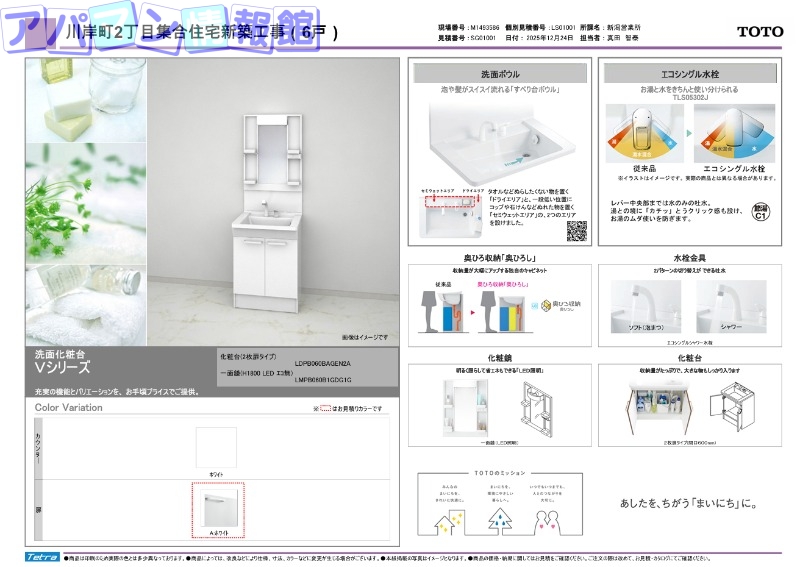Click the LED mirror cabinet photo
The width and height of the screenshot is (800, 567).
point(465,408)
